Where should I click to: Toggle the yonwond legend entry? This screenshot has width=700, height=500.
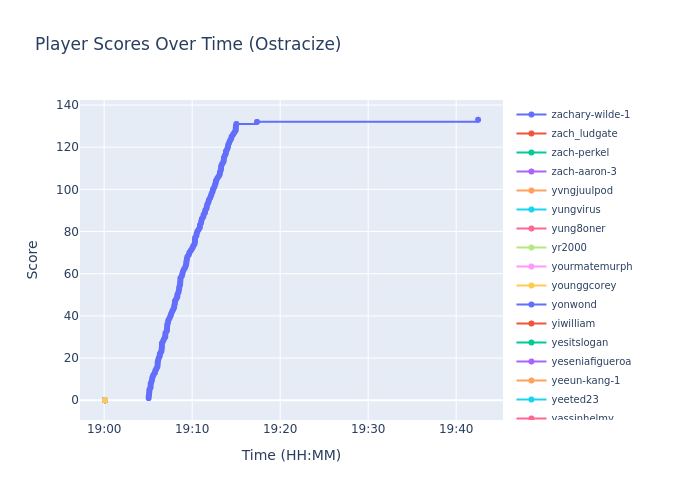point(575,305)
